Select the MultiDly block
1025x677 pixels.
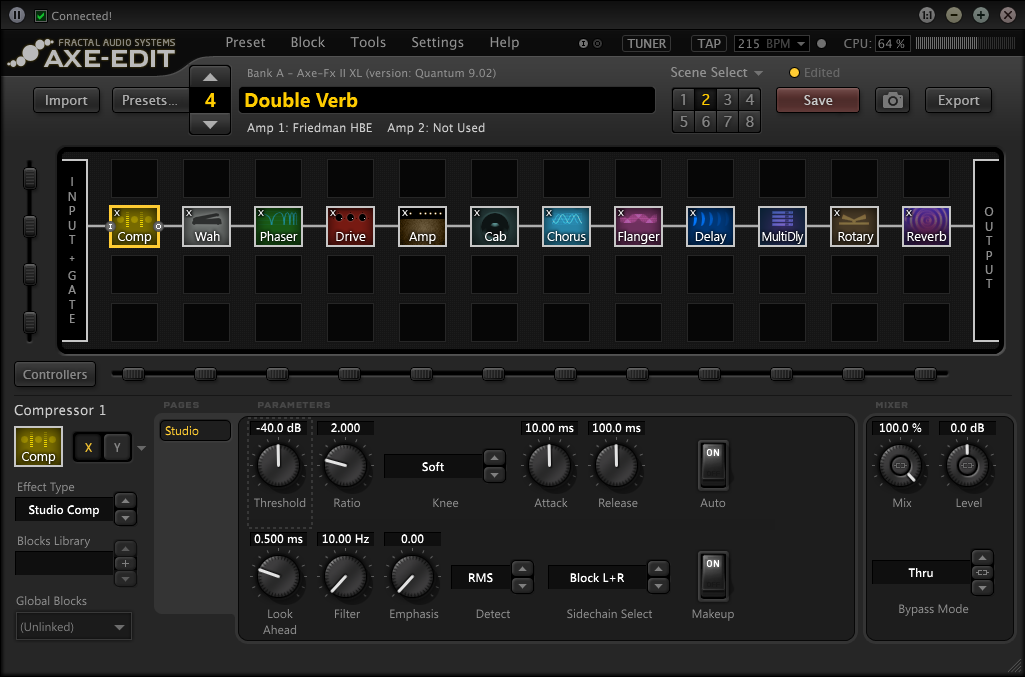(x=782, y=227)
